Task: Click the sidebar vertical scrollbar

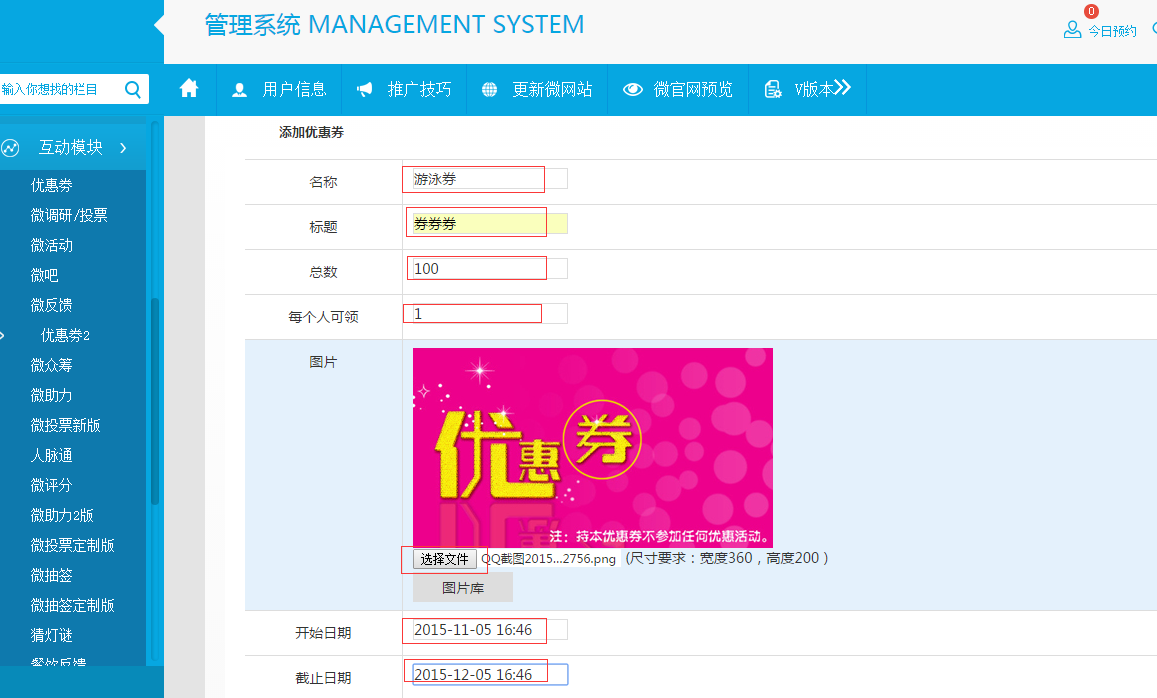Action: tap(155, 400)
